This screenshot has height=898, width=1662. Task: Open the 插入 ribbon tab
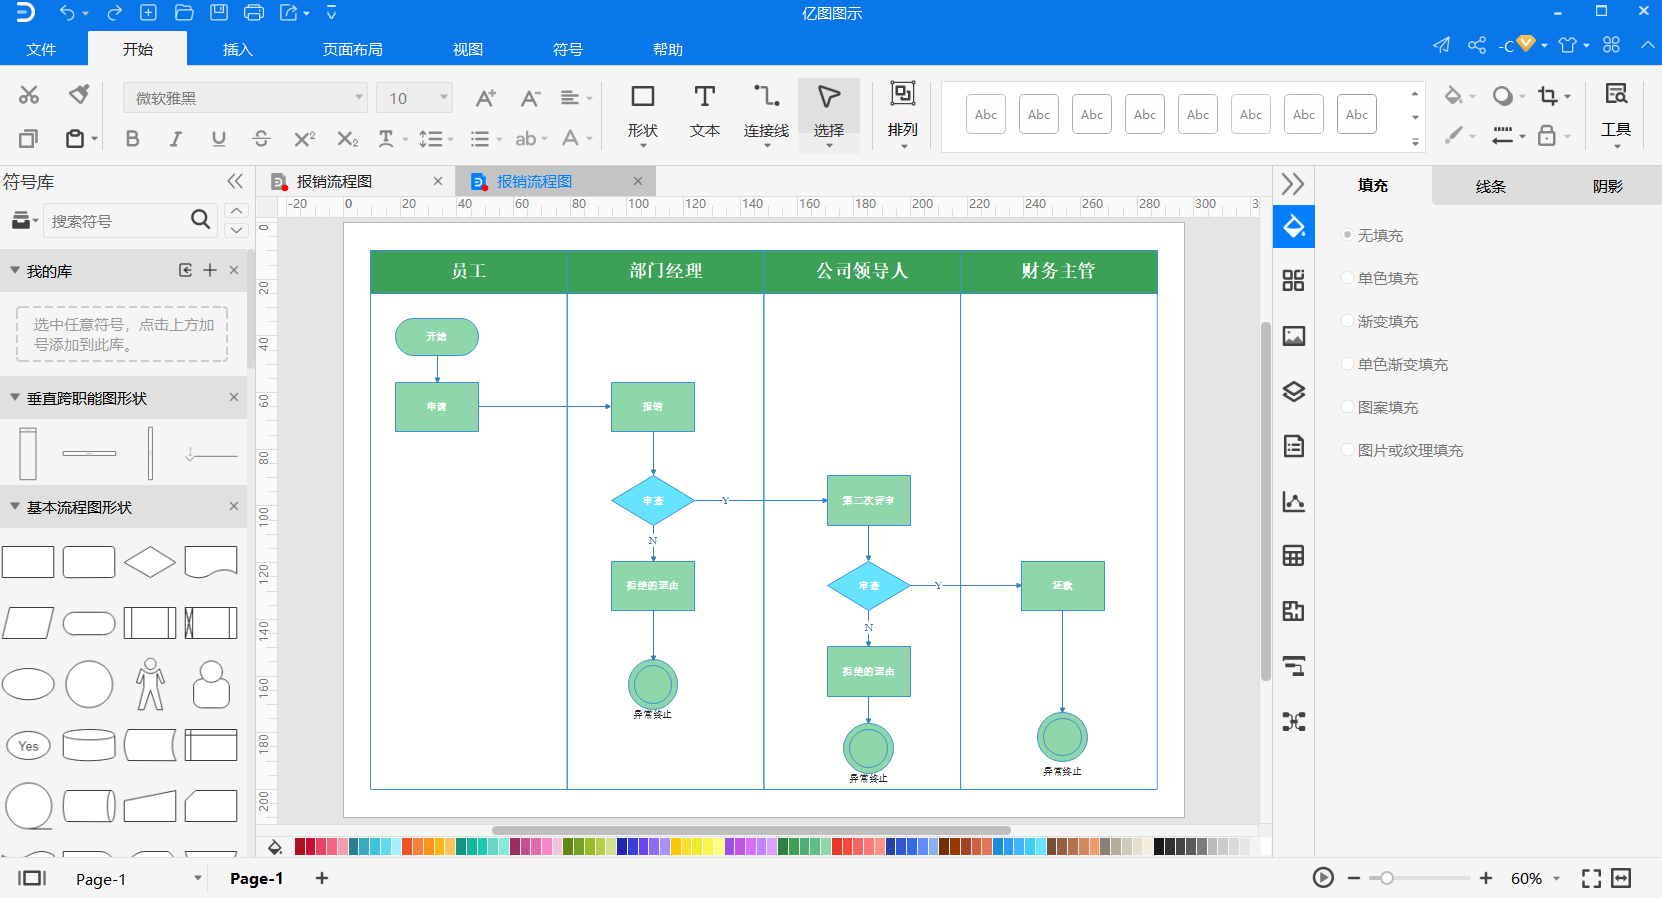(x=238, y=49)
